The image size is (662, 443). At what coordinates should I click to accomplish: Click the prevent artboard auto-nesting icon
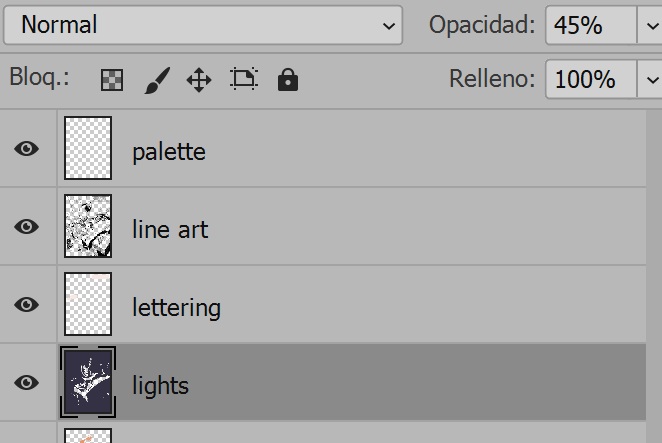click(243, 80)
